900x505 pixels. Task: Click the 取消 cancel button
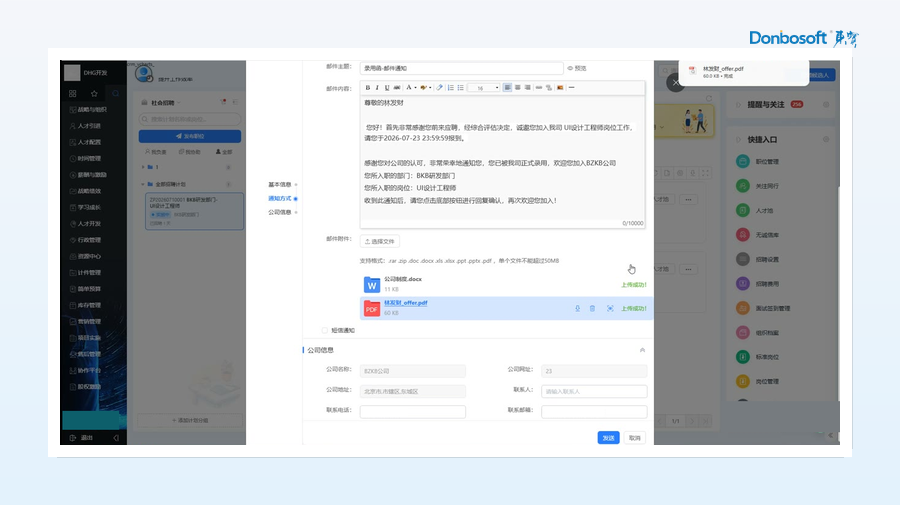tap(634, 438)
